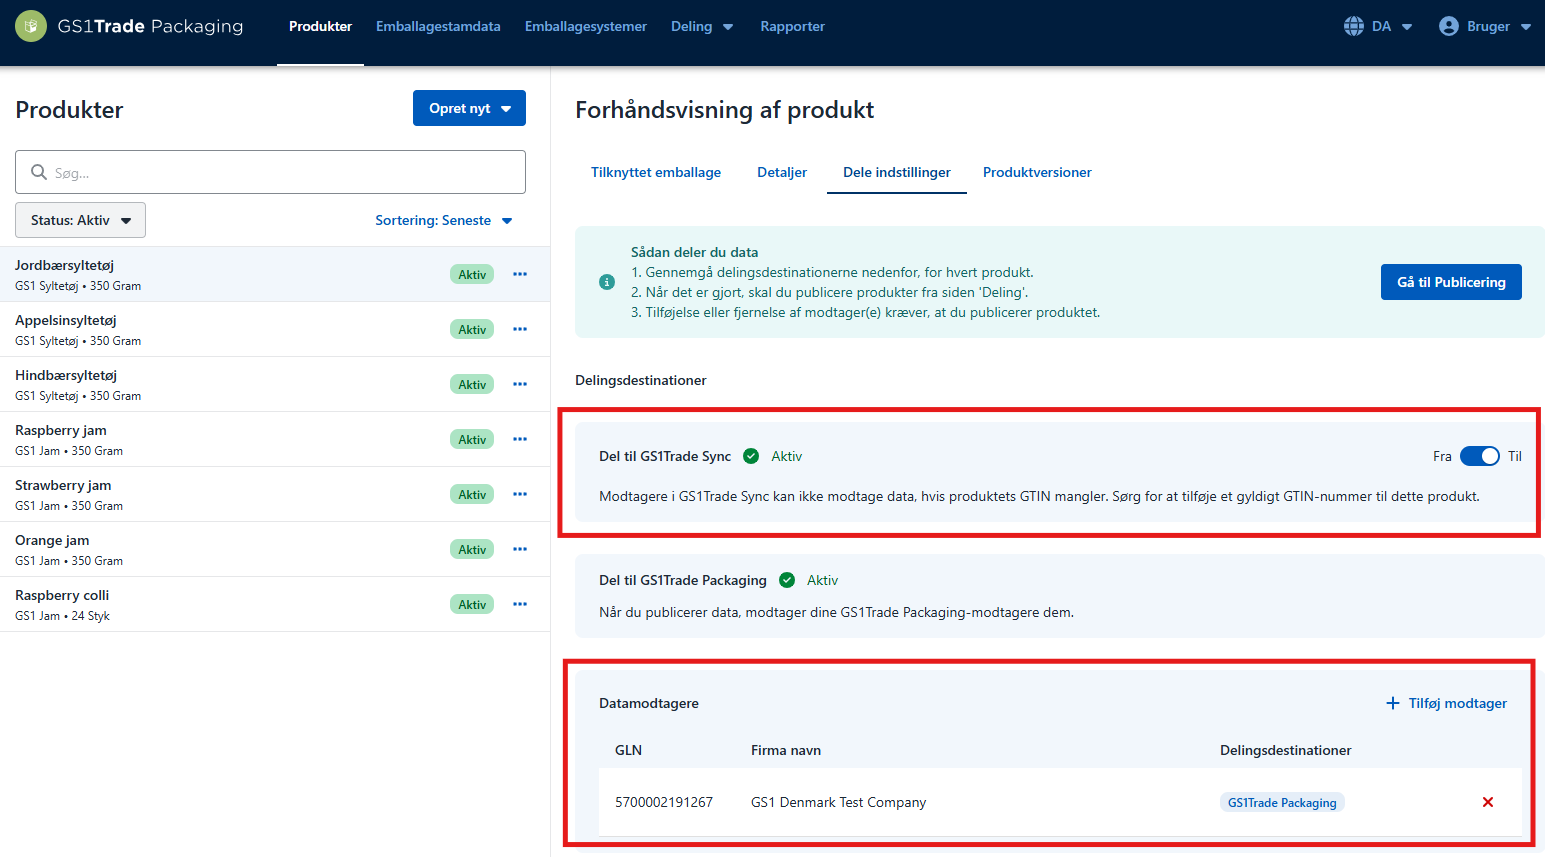Open the Bruger account dropdown
Screen dimensions: 1545x857
coord(1499,26)
